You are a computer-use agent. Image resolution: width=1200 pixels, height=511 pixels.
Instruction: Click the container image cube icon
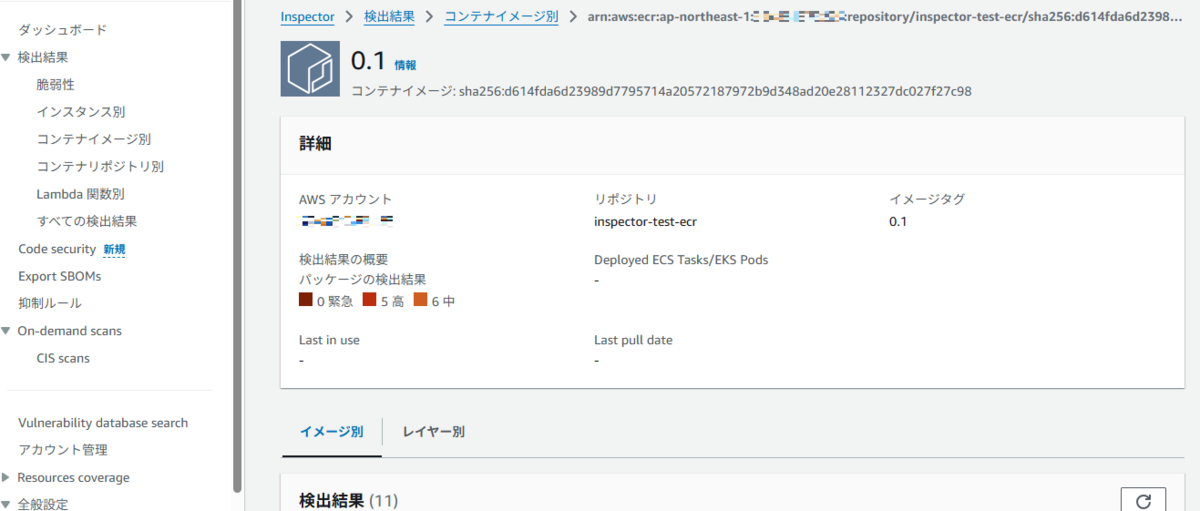[x=312, y=69]
